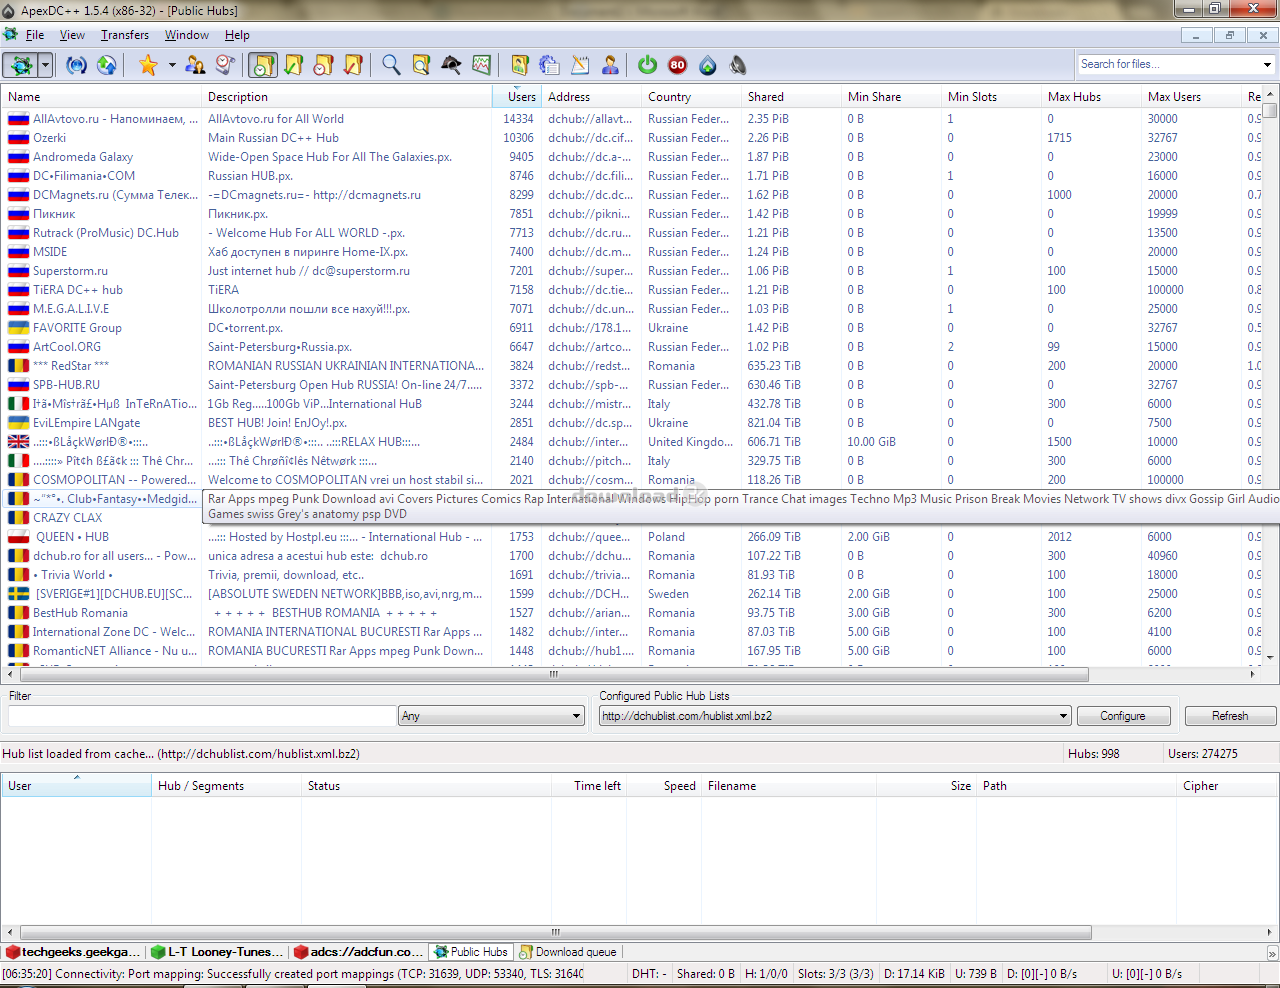Sort hub list by Users column
Viewport: 1280px width, 988px height.
(x=518, y=97)
